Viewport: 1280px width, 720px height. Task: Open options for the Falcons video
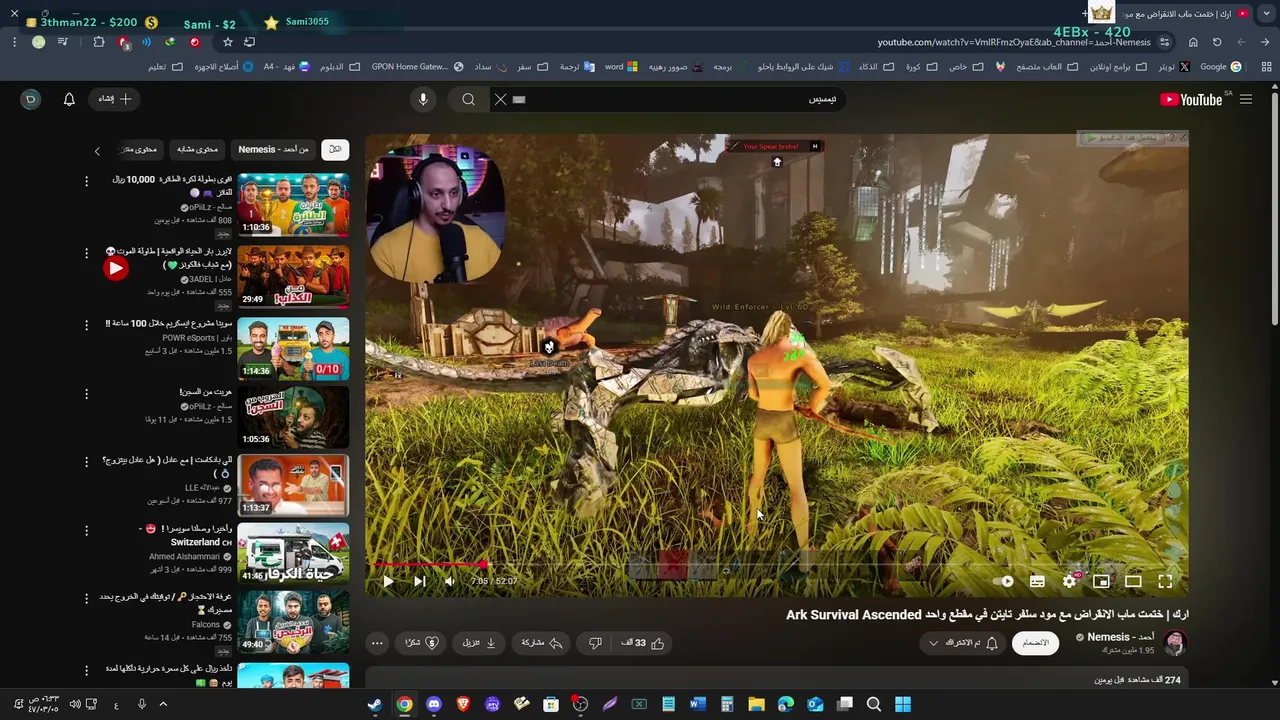[86, 597]
